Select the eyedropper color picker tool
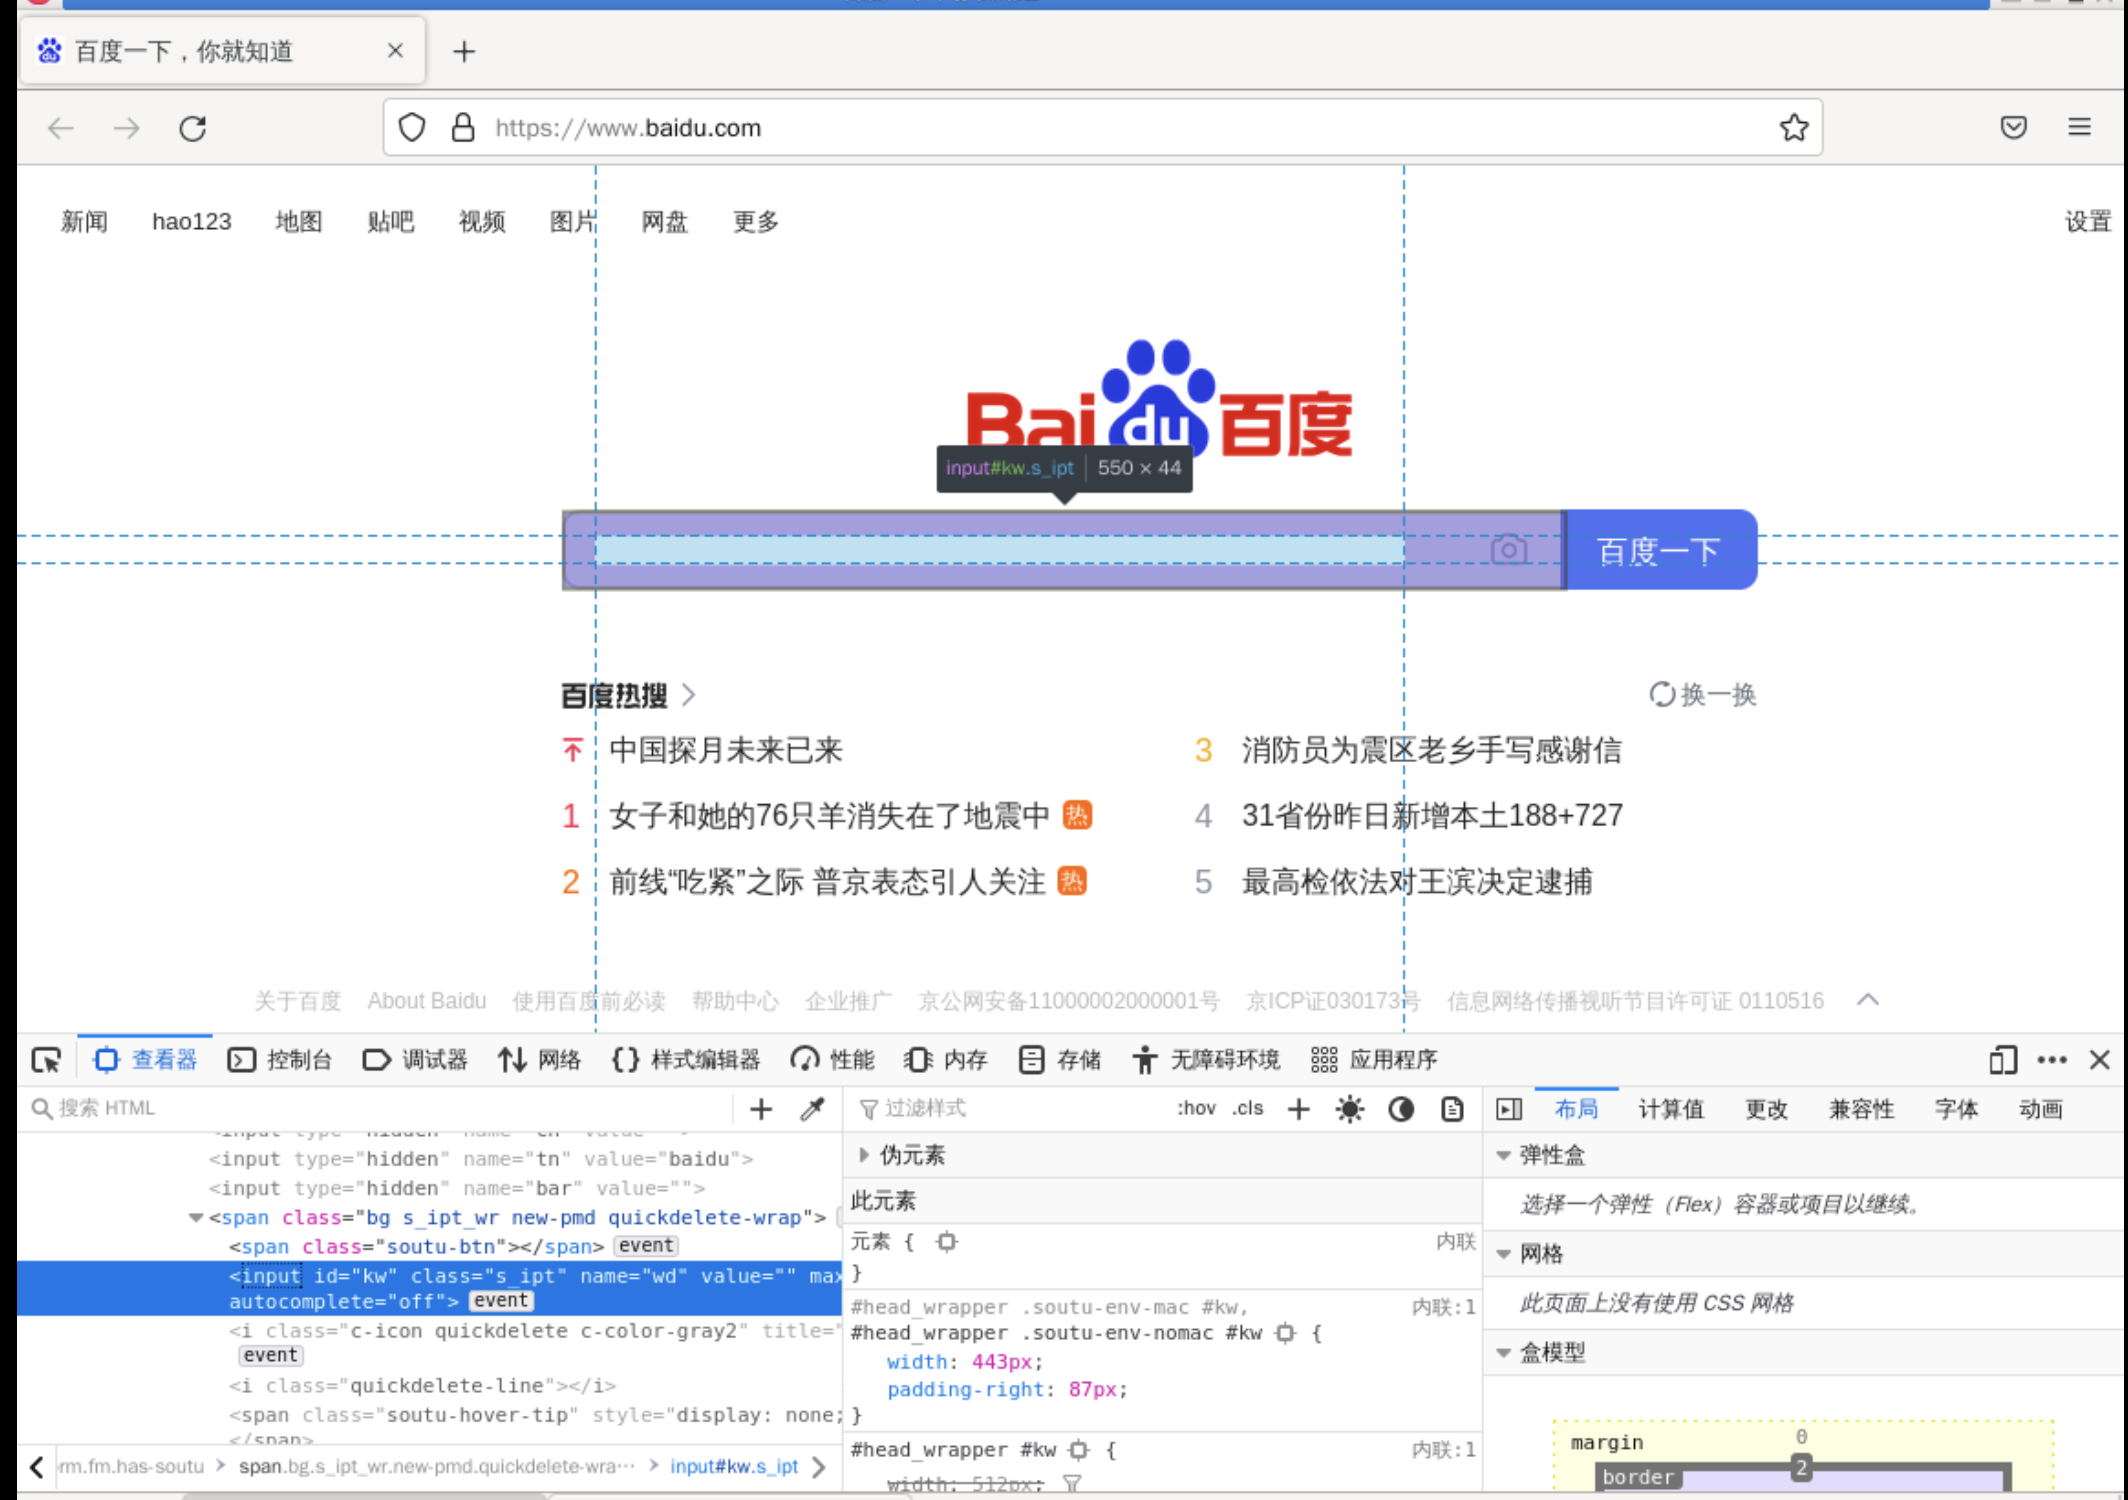This screenshot has width=2128, height=1500. (x=812, y=1108)
